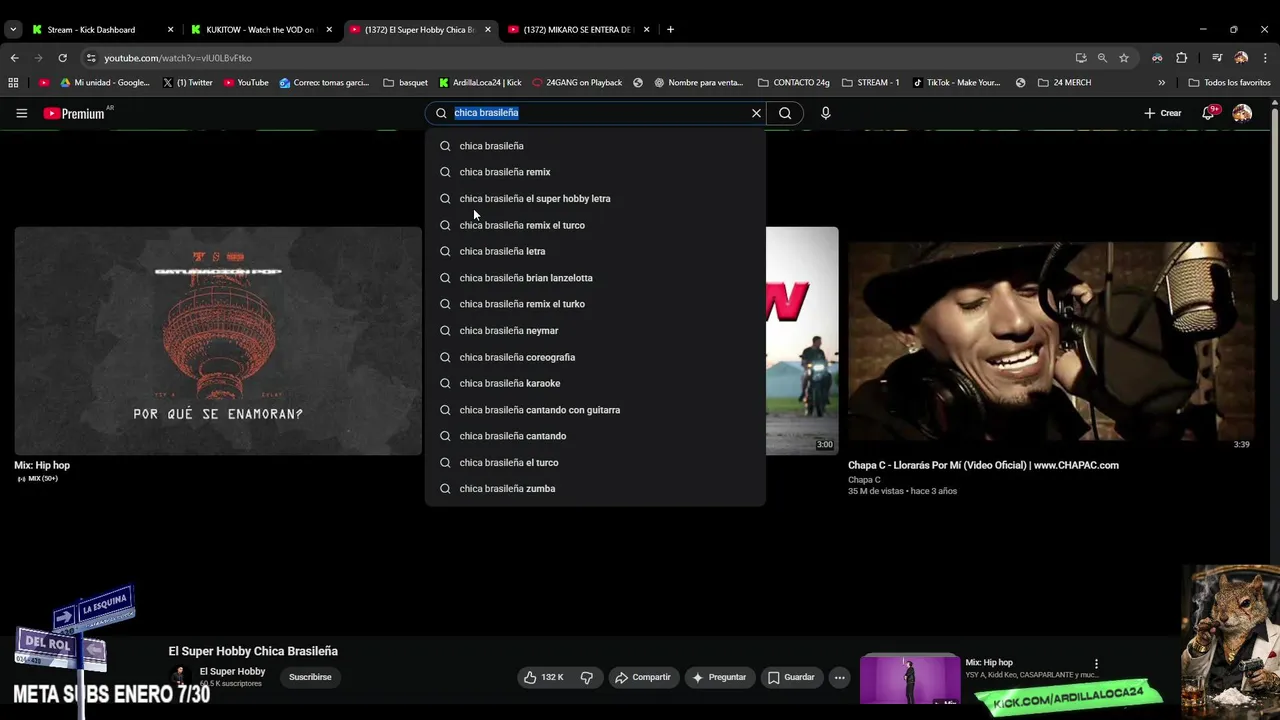1280x720 pixels.
Task: Choose the suggestion 'chica brasileña letra'
Action: [x=595, y=251]
